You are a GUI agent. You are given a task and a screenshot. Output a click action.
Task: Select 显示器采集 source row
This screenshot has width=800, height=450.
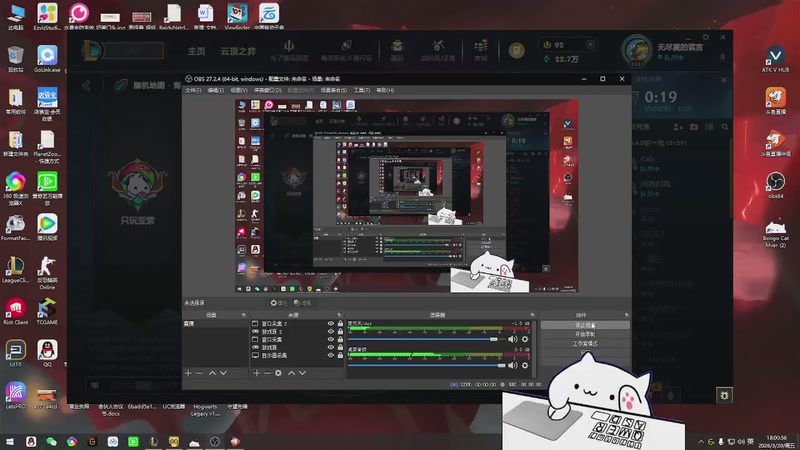point(297,355)
